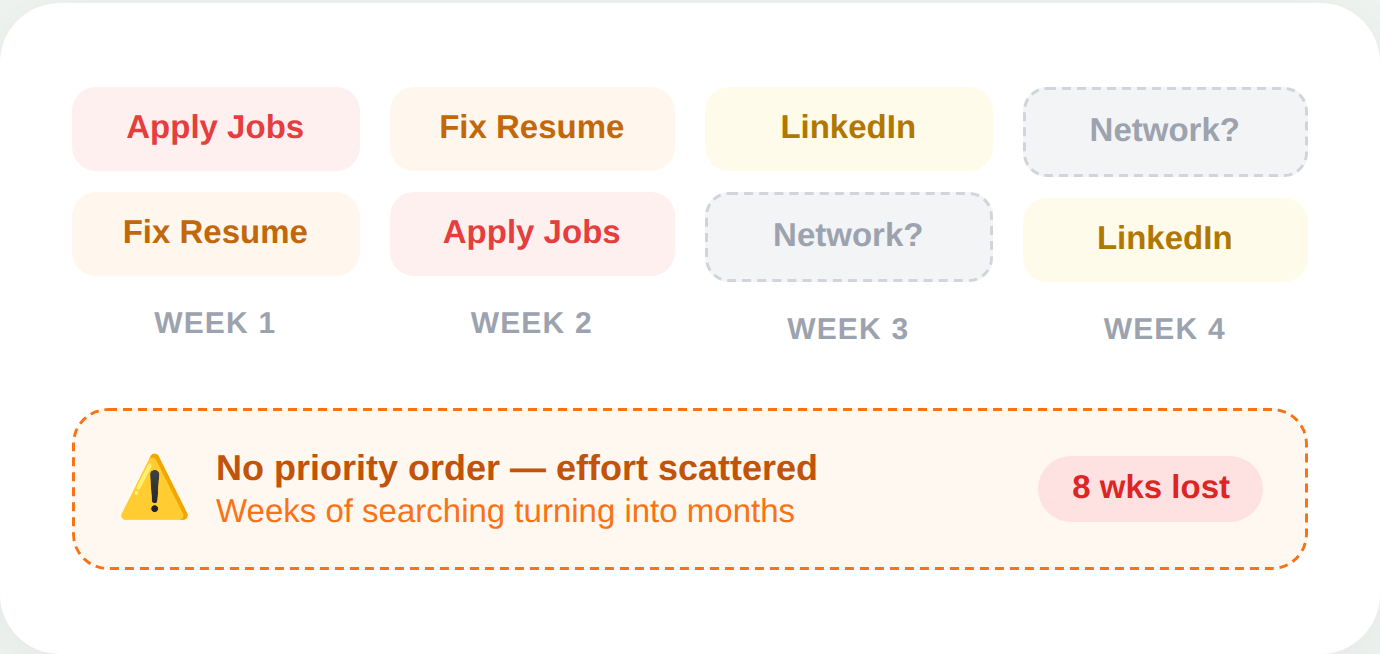Select the Fix Resume card above Week 1
This screenshot has height=654, width=1380.
[215, 233]
